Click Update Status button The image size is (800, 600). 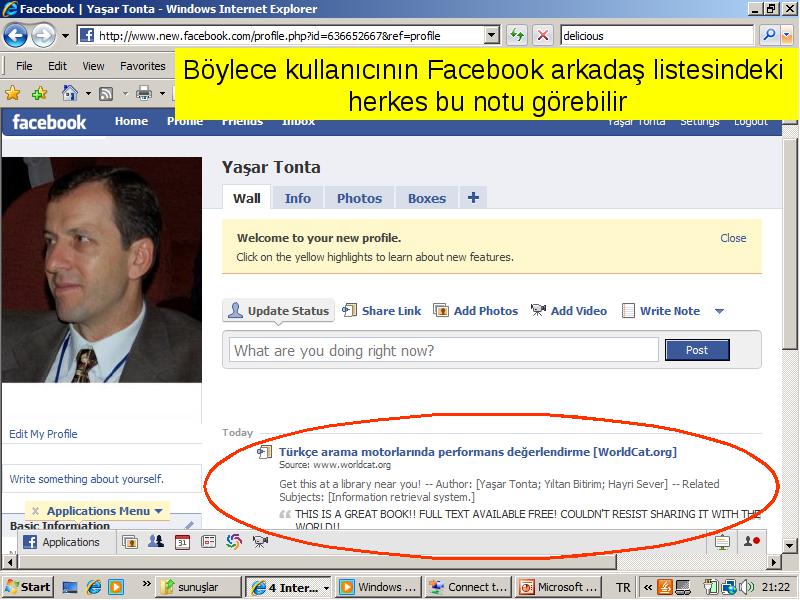tap(279, 310)
